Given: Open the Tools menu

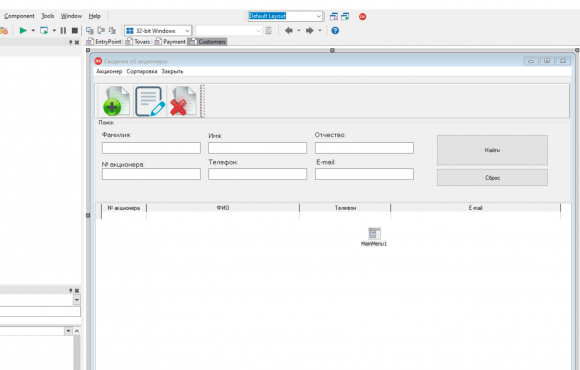Looking at the screenshot, I should point(48,16).
